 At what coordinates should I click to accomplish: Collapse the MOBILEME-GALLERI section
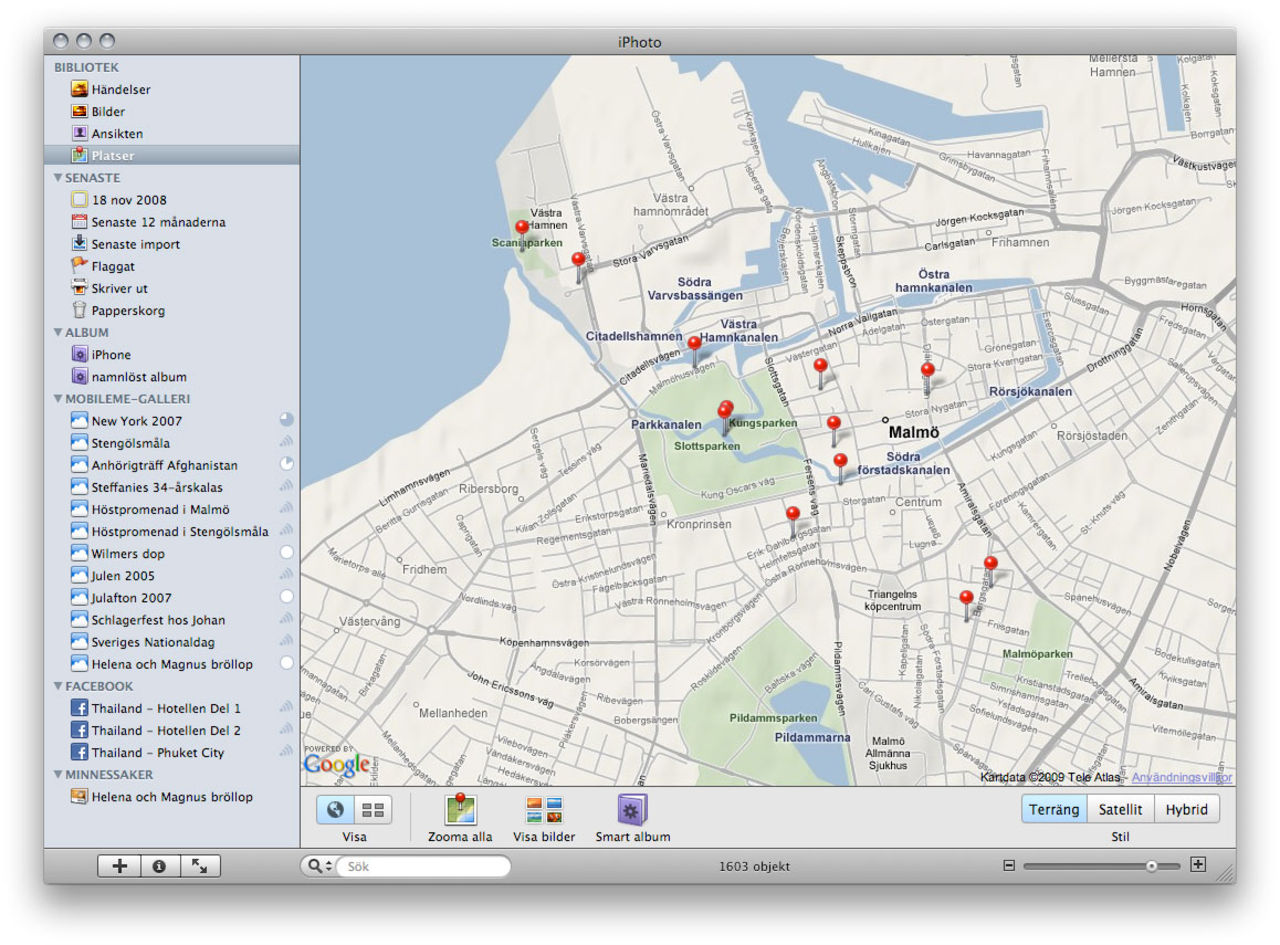pos(58,399)
